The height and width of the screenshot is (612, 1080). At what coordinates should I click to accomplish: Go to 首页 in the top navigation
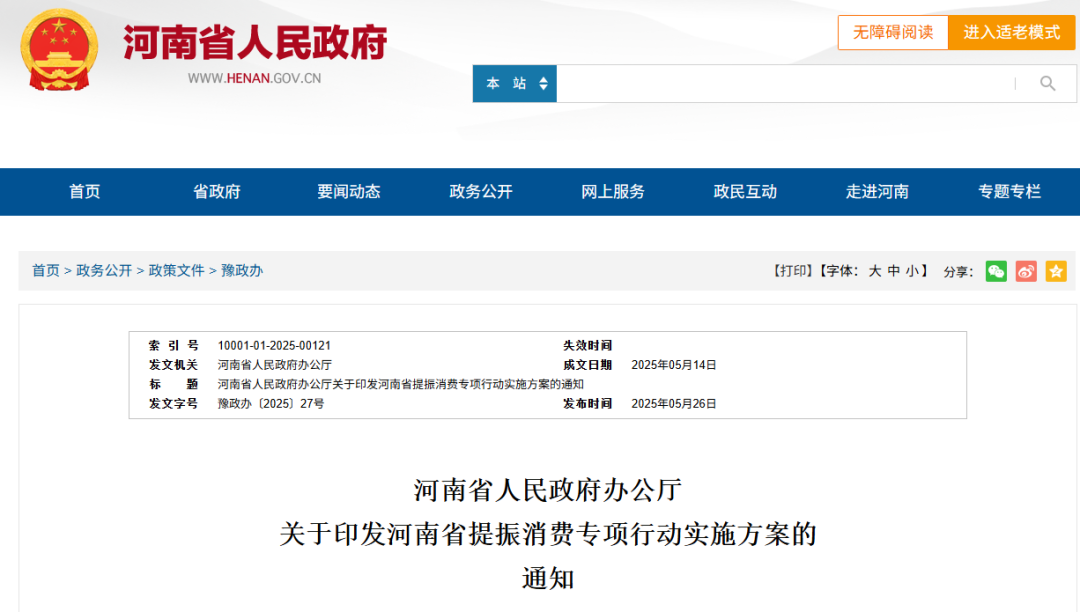(x=84, y=192)
